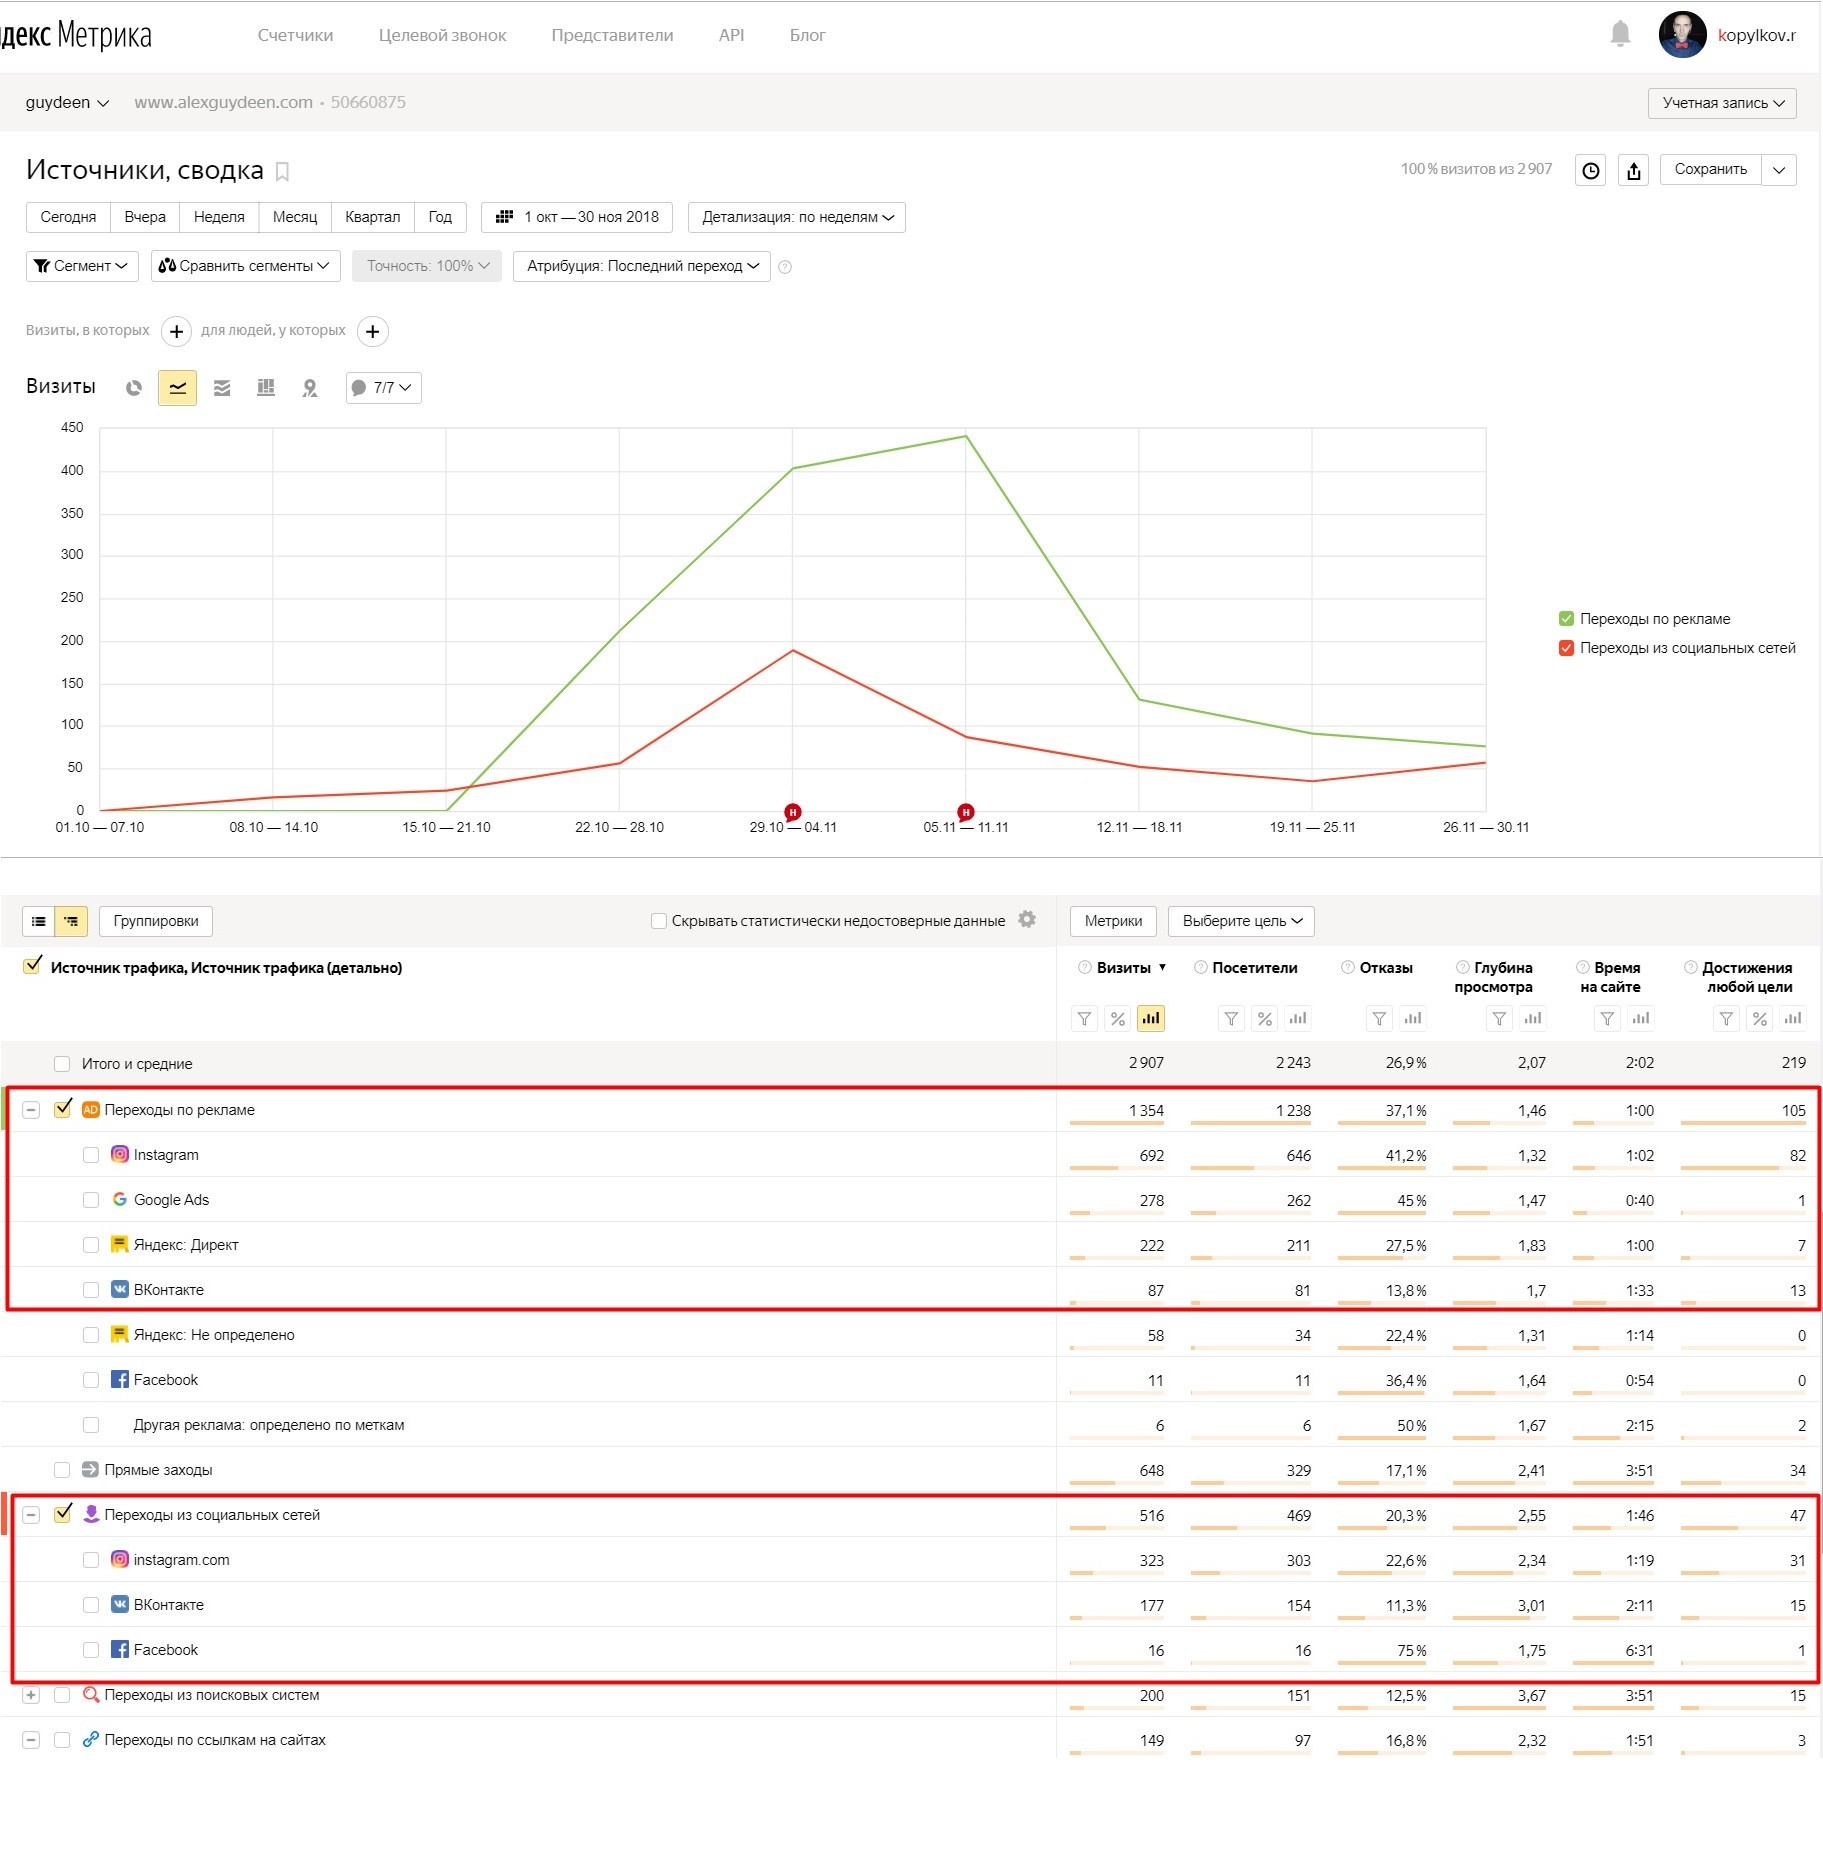Open the Выберите цель dropdown
Viewport: 1823px width, 1852px height.
coord(1241,921)
